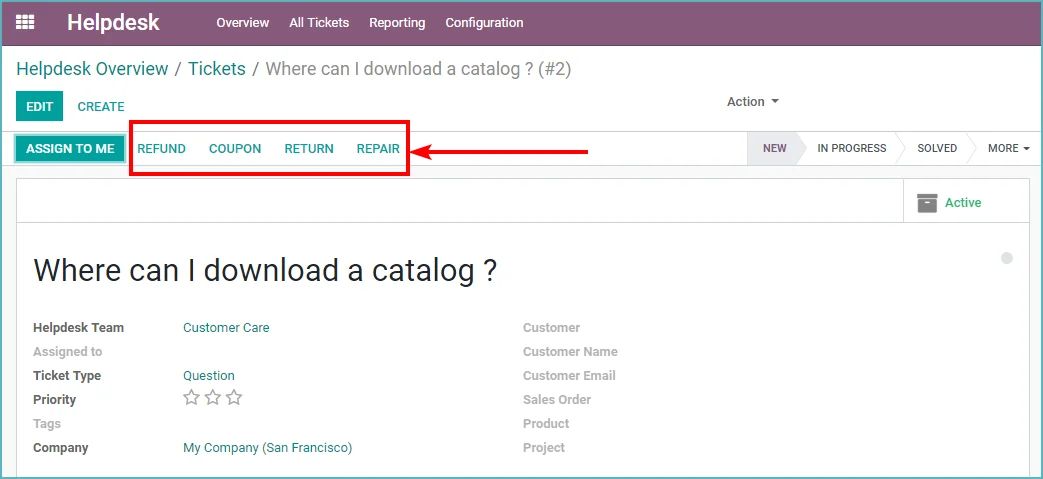This screenshot has height=479, width=1043.
Task: Set ticket stage to SOLVED
Action: click(937, 148)
